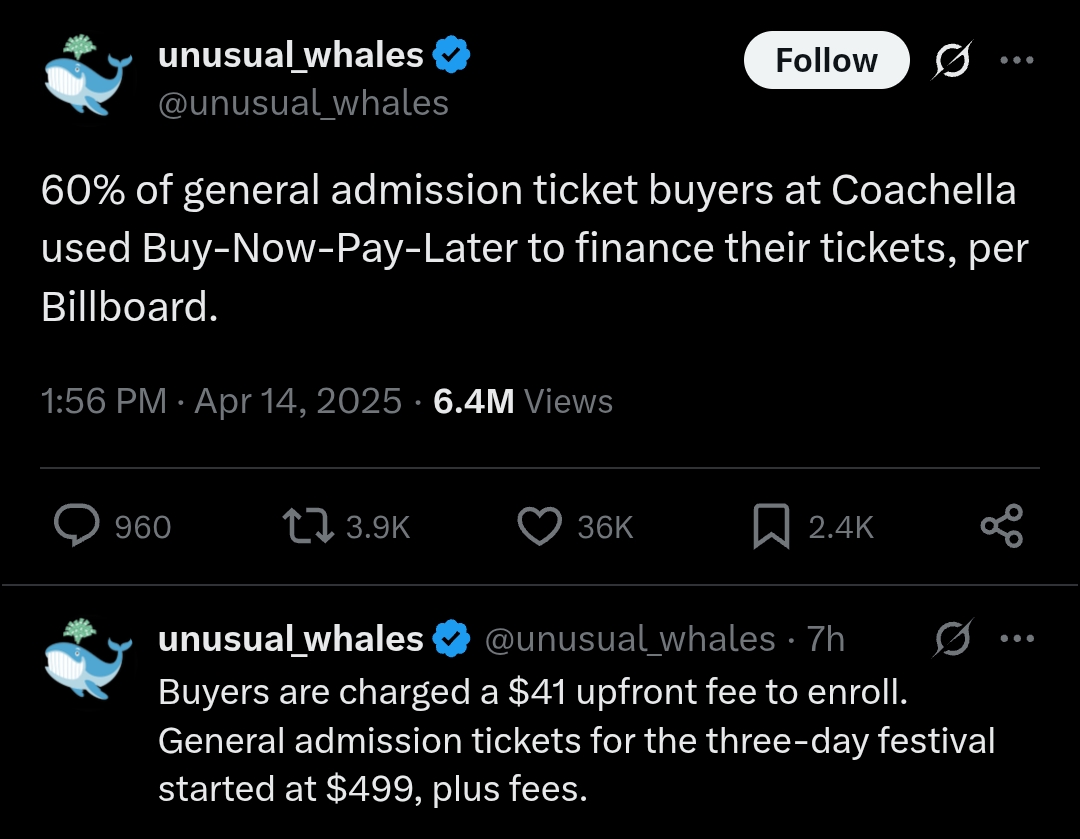The width and height of the screenshot is (1080, 839).
Task: Click the verified badge on the reply tweet
Action: pyautogui.click(x=452, y=639)
